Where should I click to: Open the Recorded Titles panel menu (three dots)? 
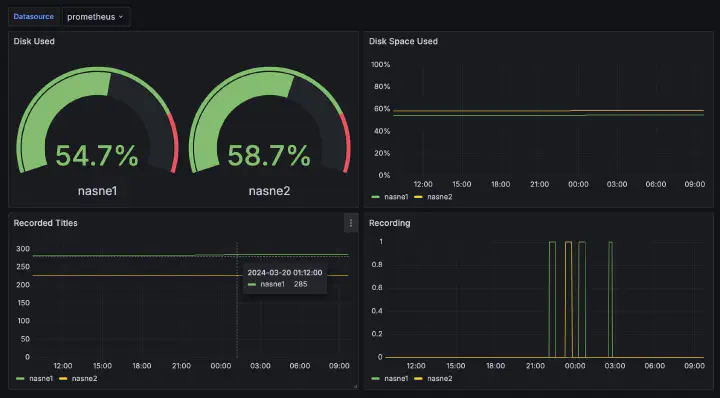click(351, 223)
